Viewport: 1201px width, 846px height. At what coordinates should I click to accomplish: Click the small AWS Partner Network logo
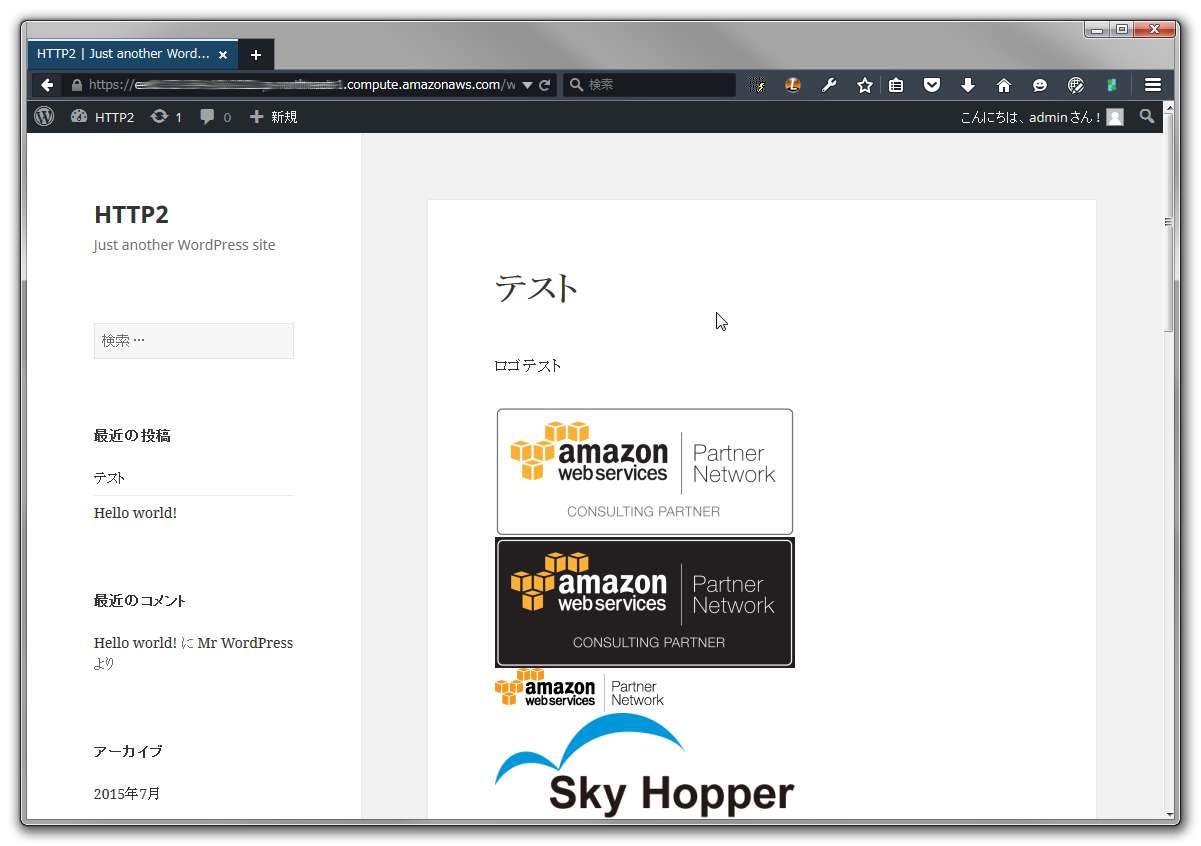(x=580, y=688)
